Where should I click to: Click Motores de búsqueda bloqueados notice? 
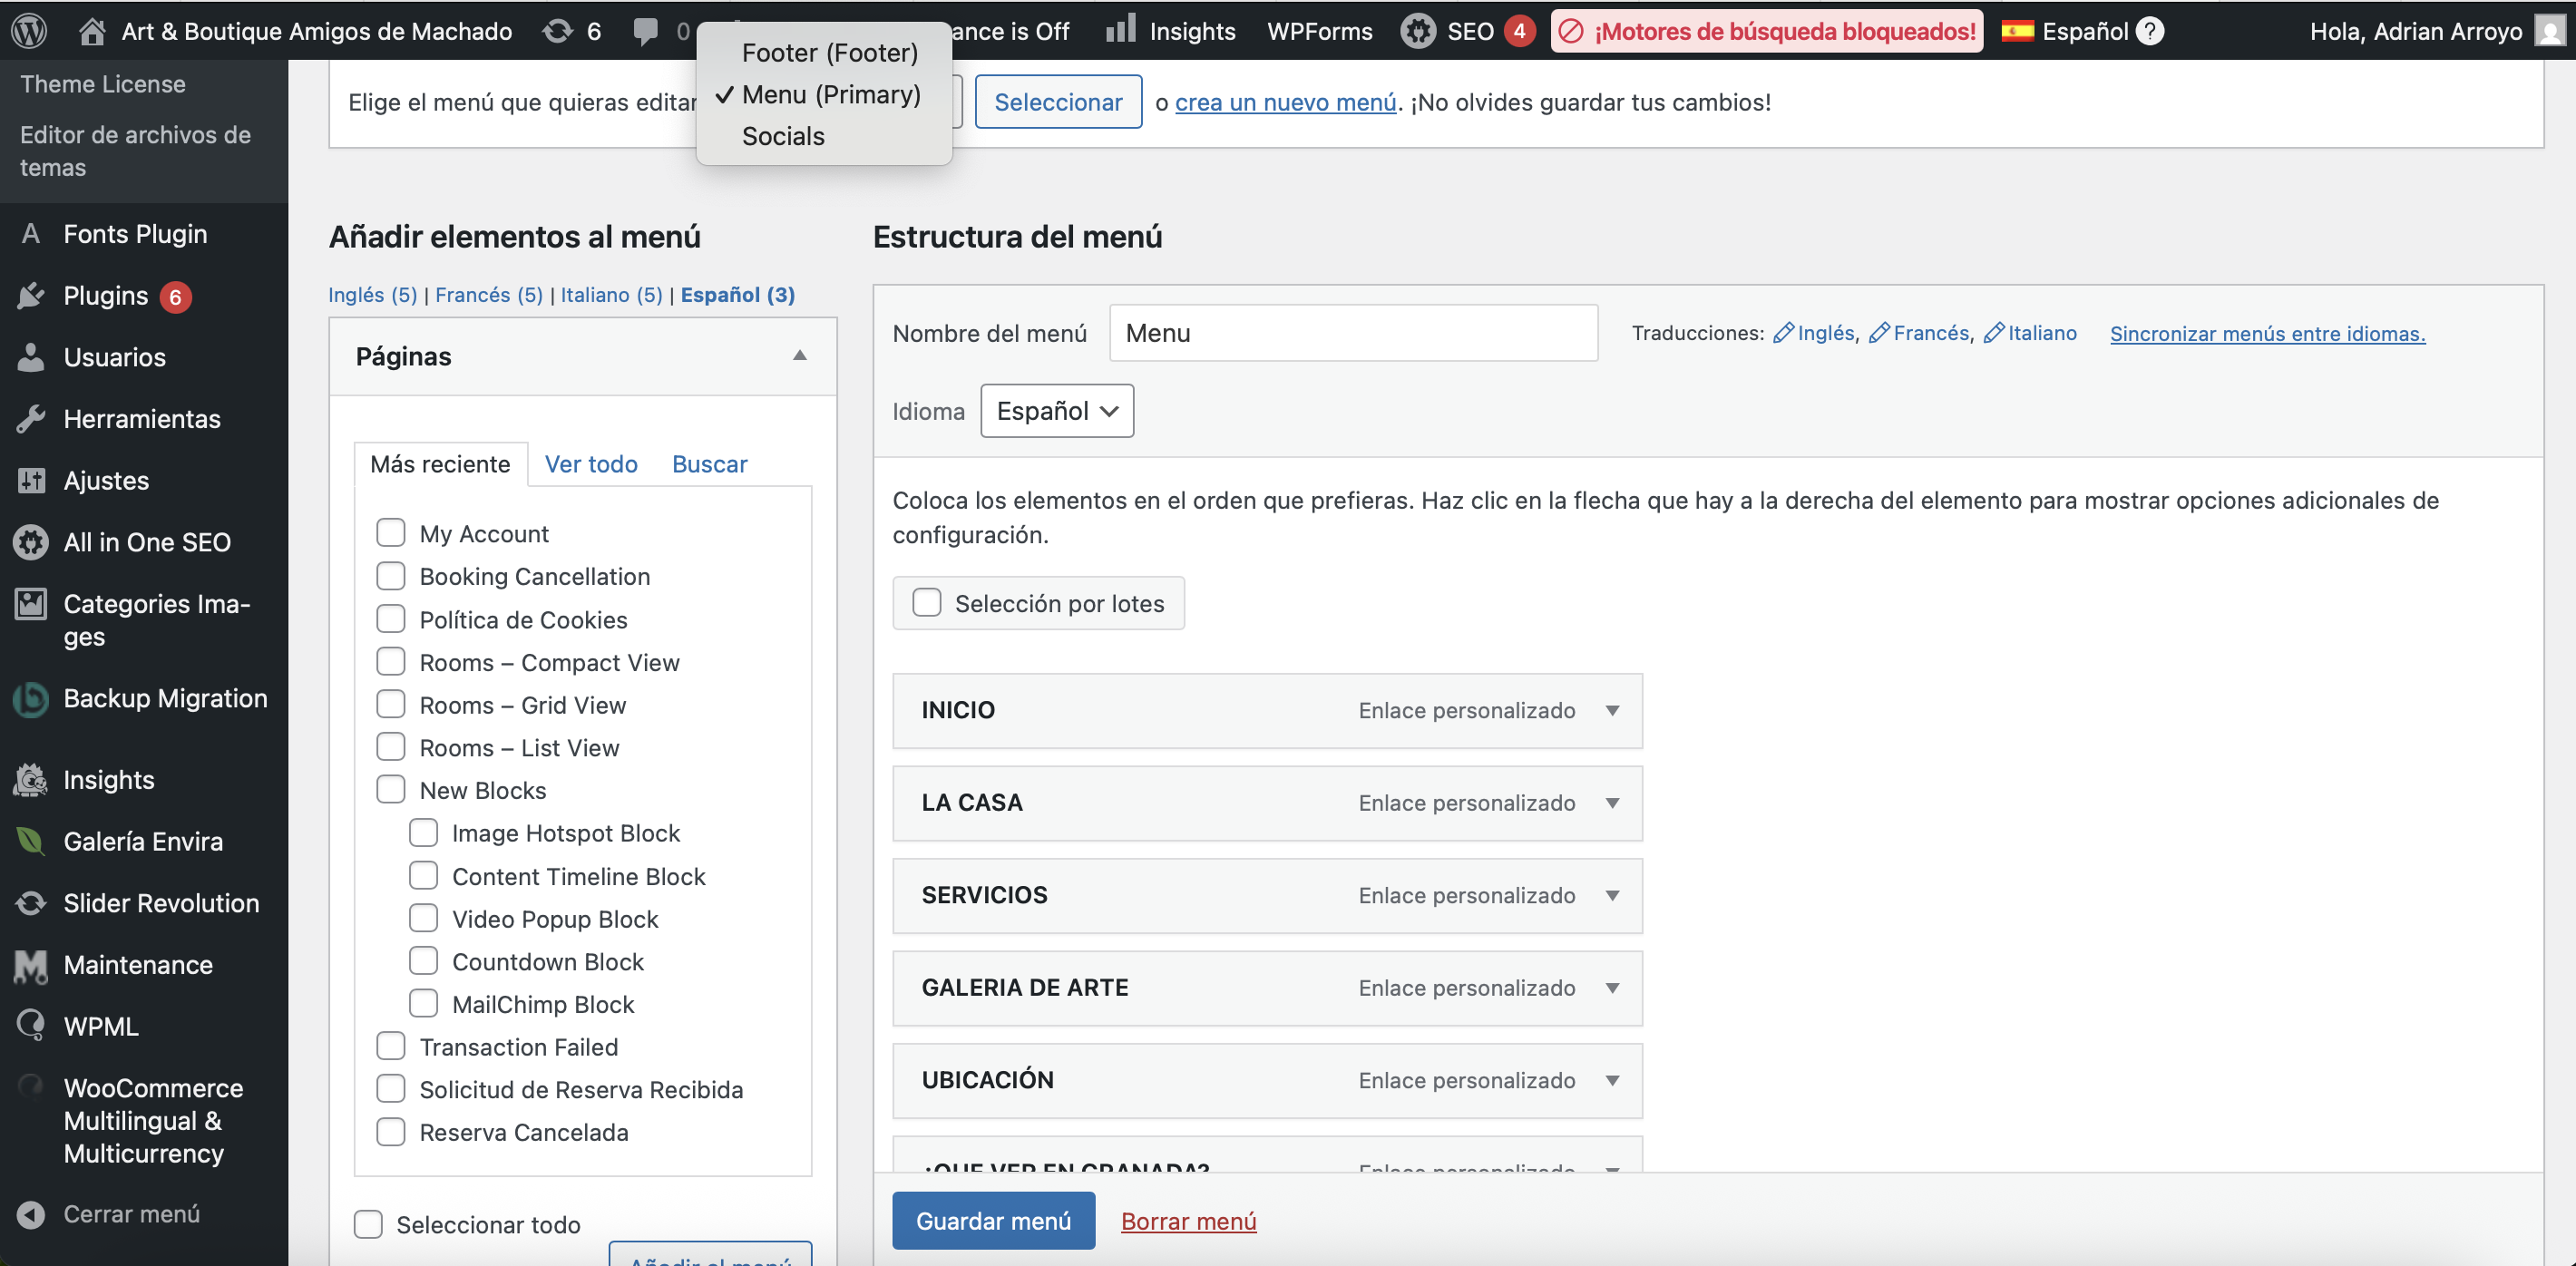click(1767, 31)
